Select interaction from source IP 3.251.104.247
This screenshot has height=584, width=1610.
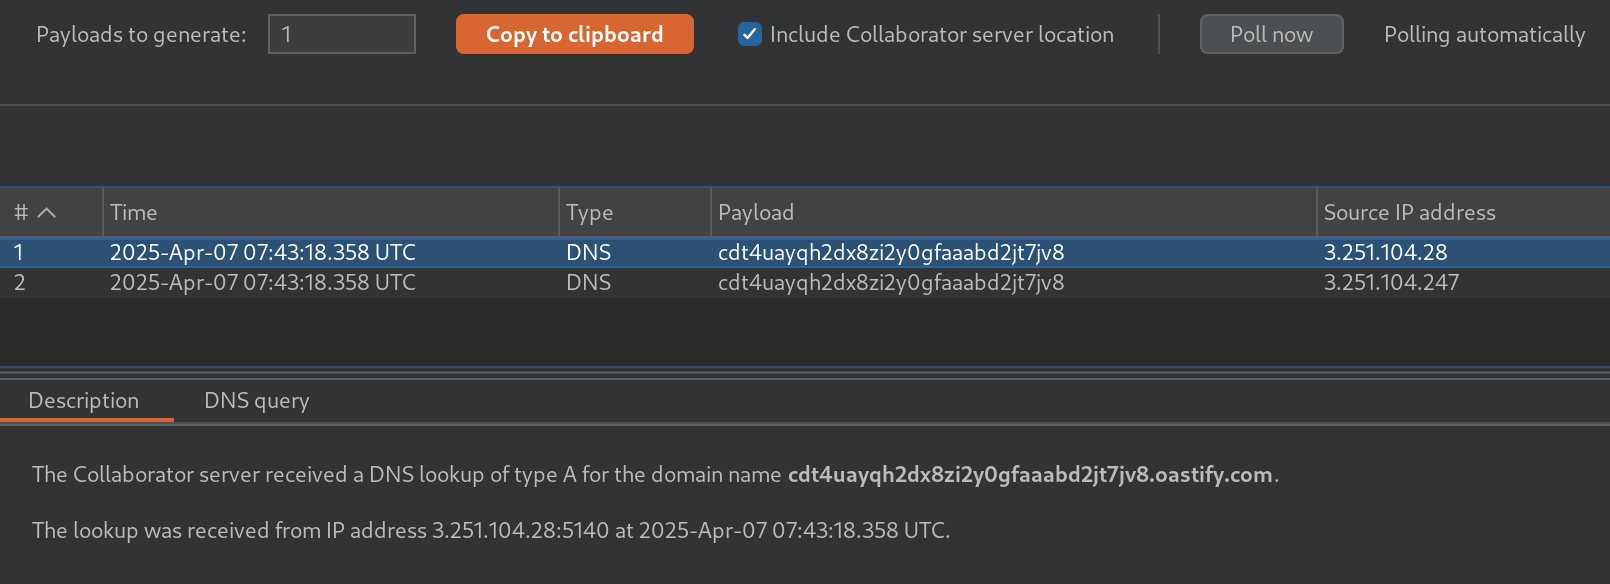pyautogui.click(x=1391, y=283)
